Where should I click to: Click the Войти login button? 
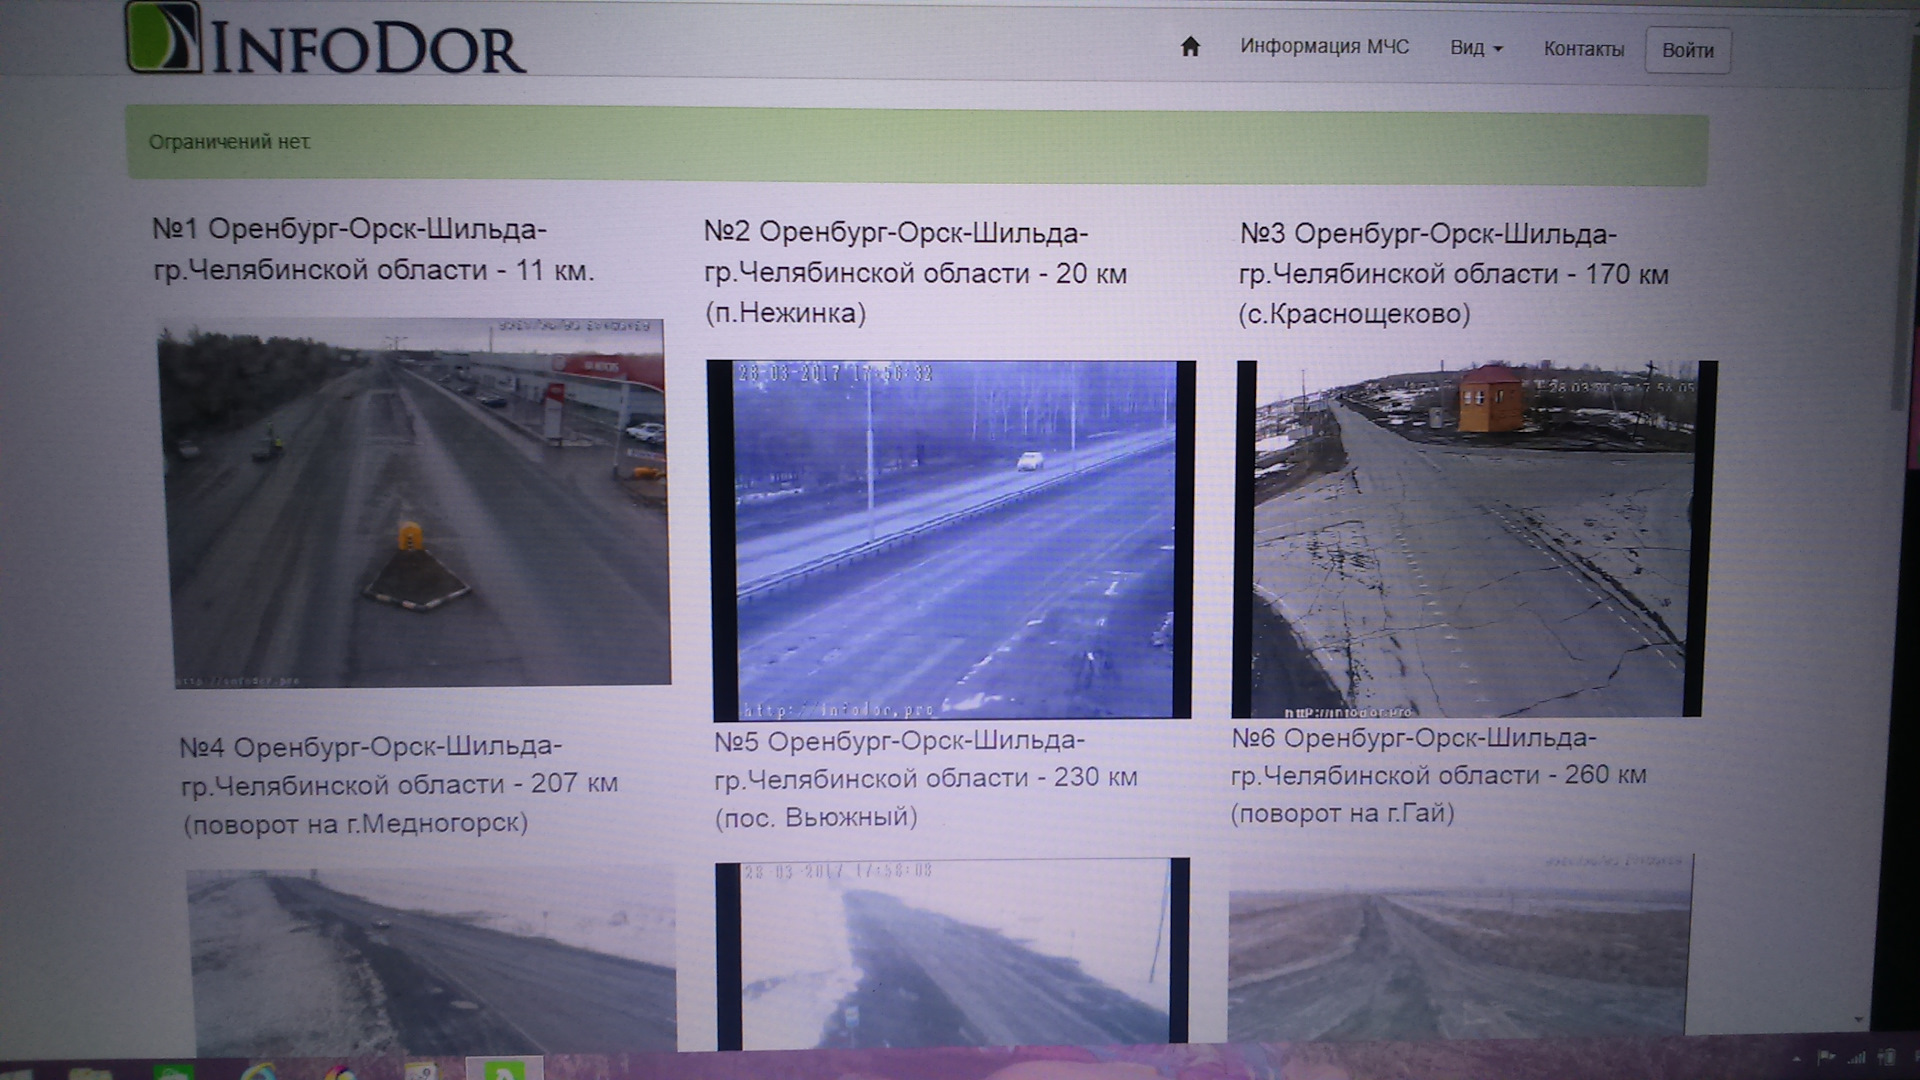coord(1687,50)
